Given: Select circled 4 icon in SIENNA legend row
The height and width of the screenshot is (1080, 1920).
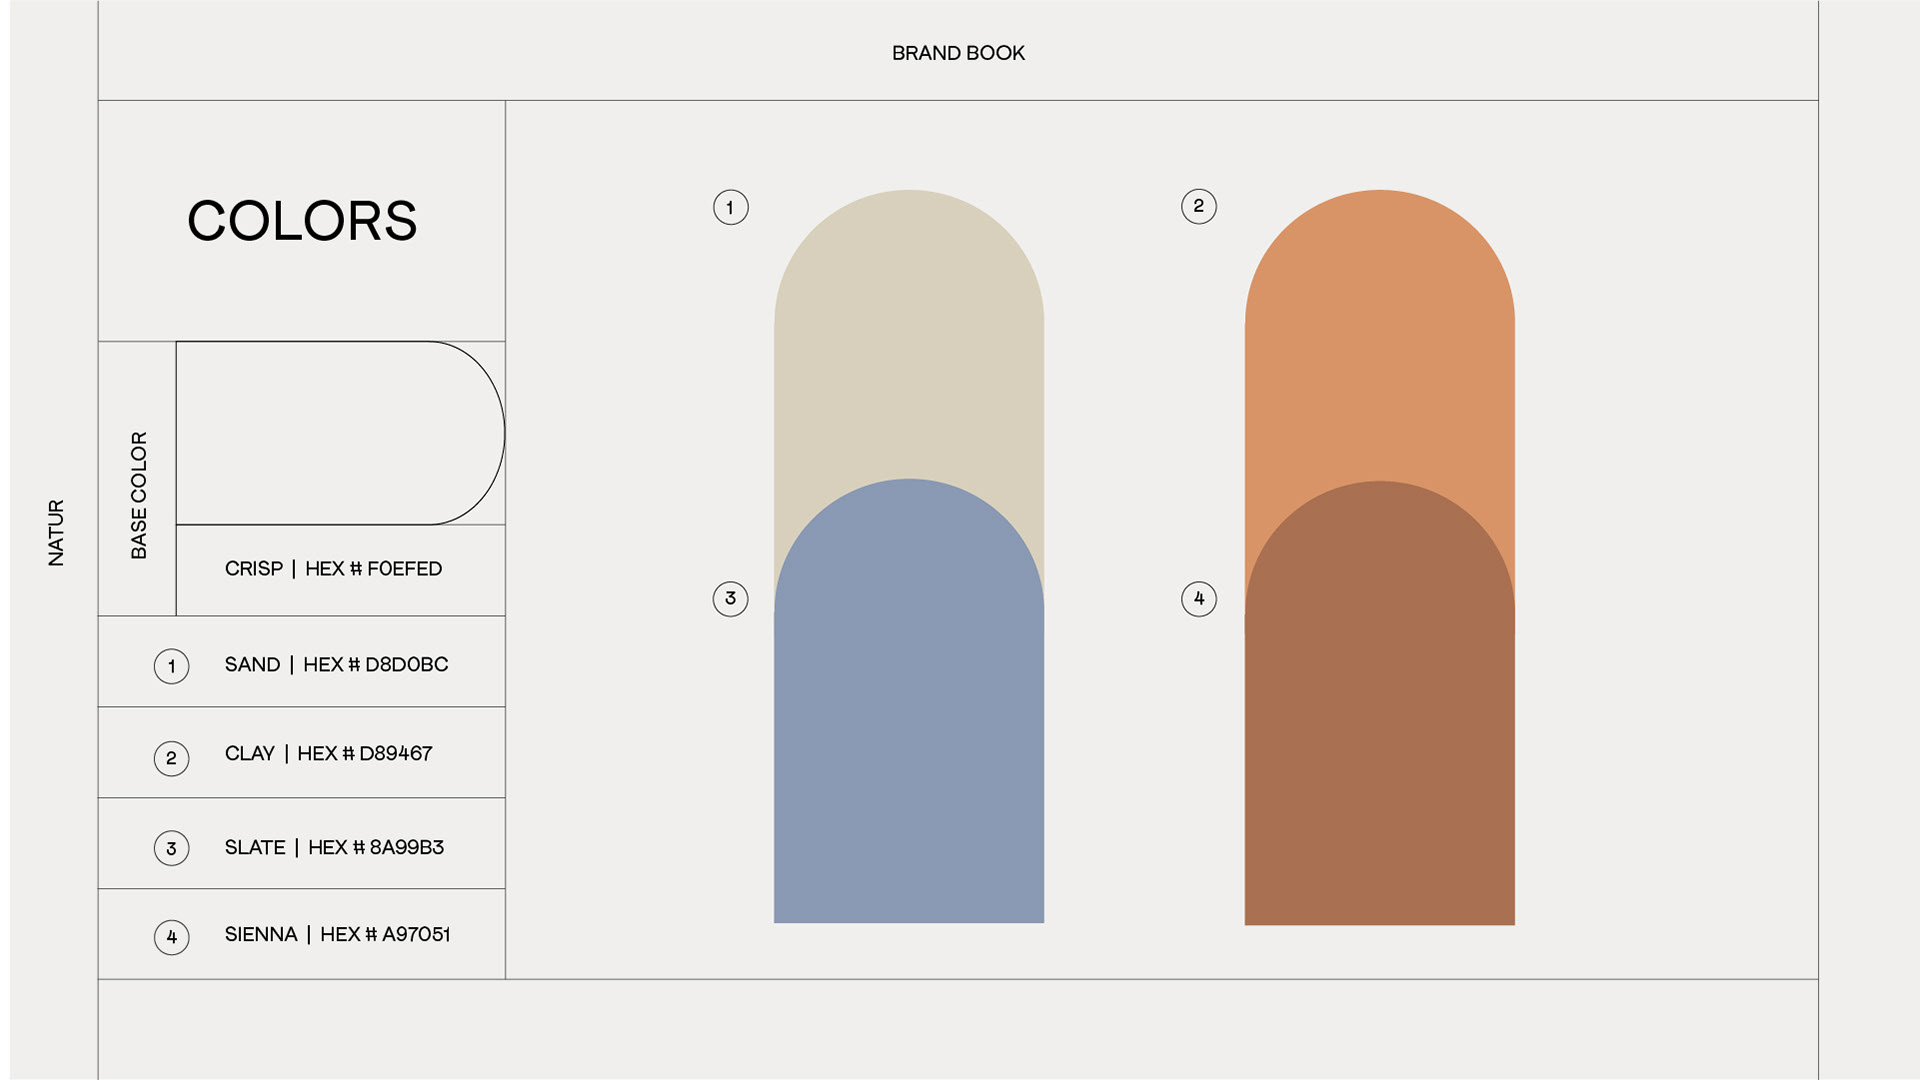Looking at the screenshot, I should tap(171, 937).
